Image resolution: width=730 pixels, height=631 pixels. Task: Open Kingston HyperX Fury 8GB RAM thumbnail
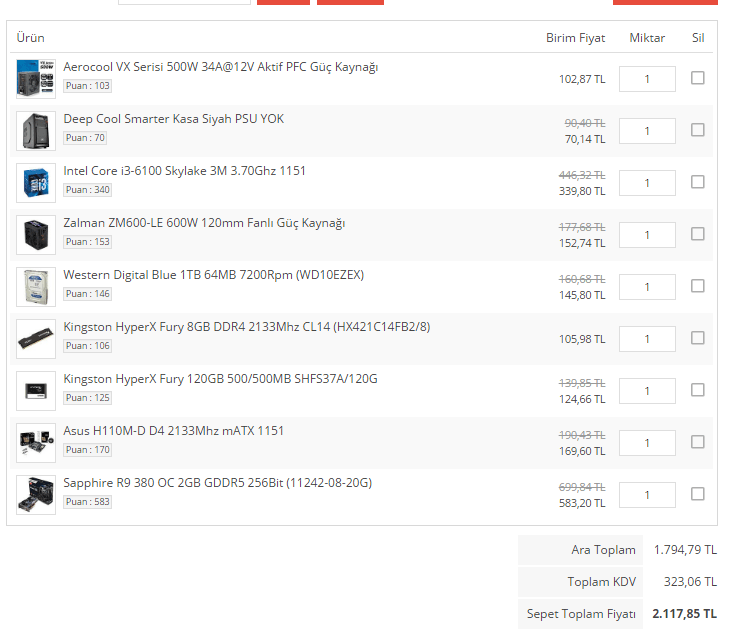coord(36,339)
